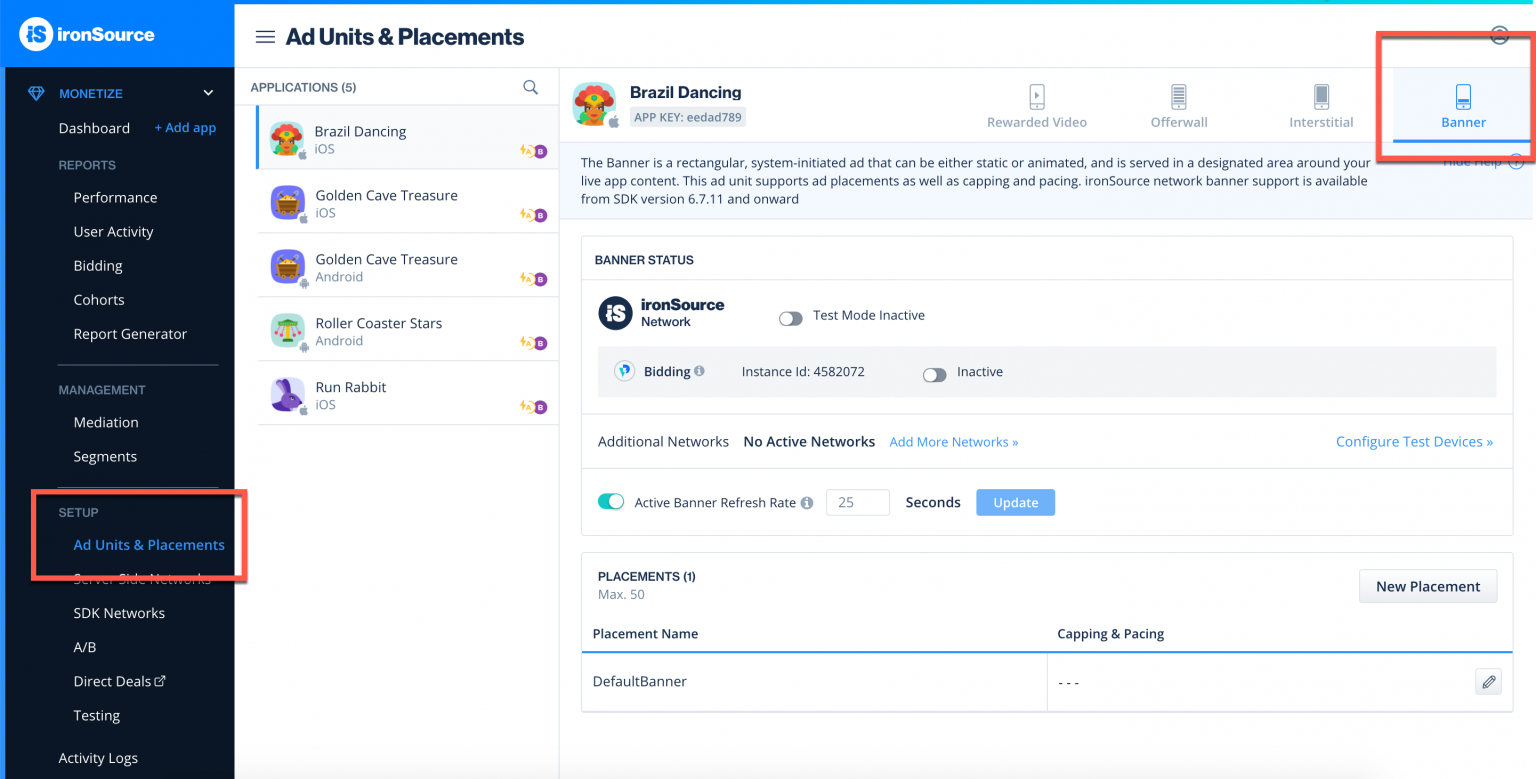
Task: Collapse the Monetize section chevron
Action: [208, 93]
